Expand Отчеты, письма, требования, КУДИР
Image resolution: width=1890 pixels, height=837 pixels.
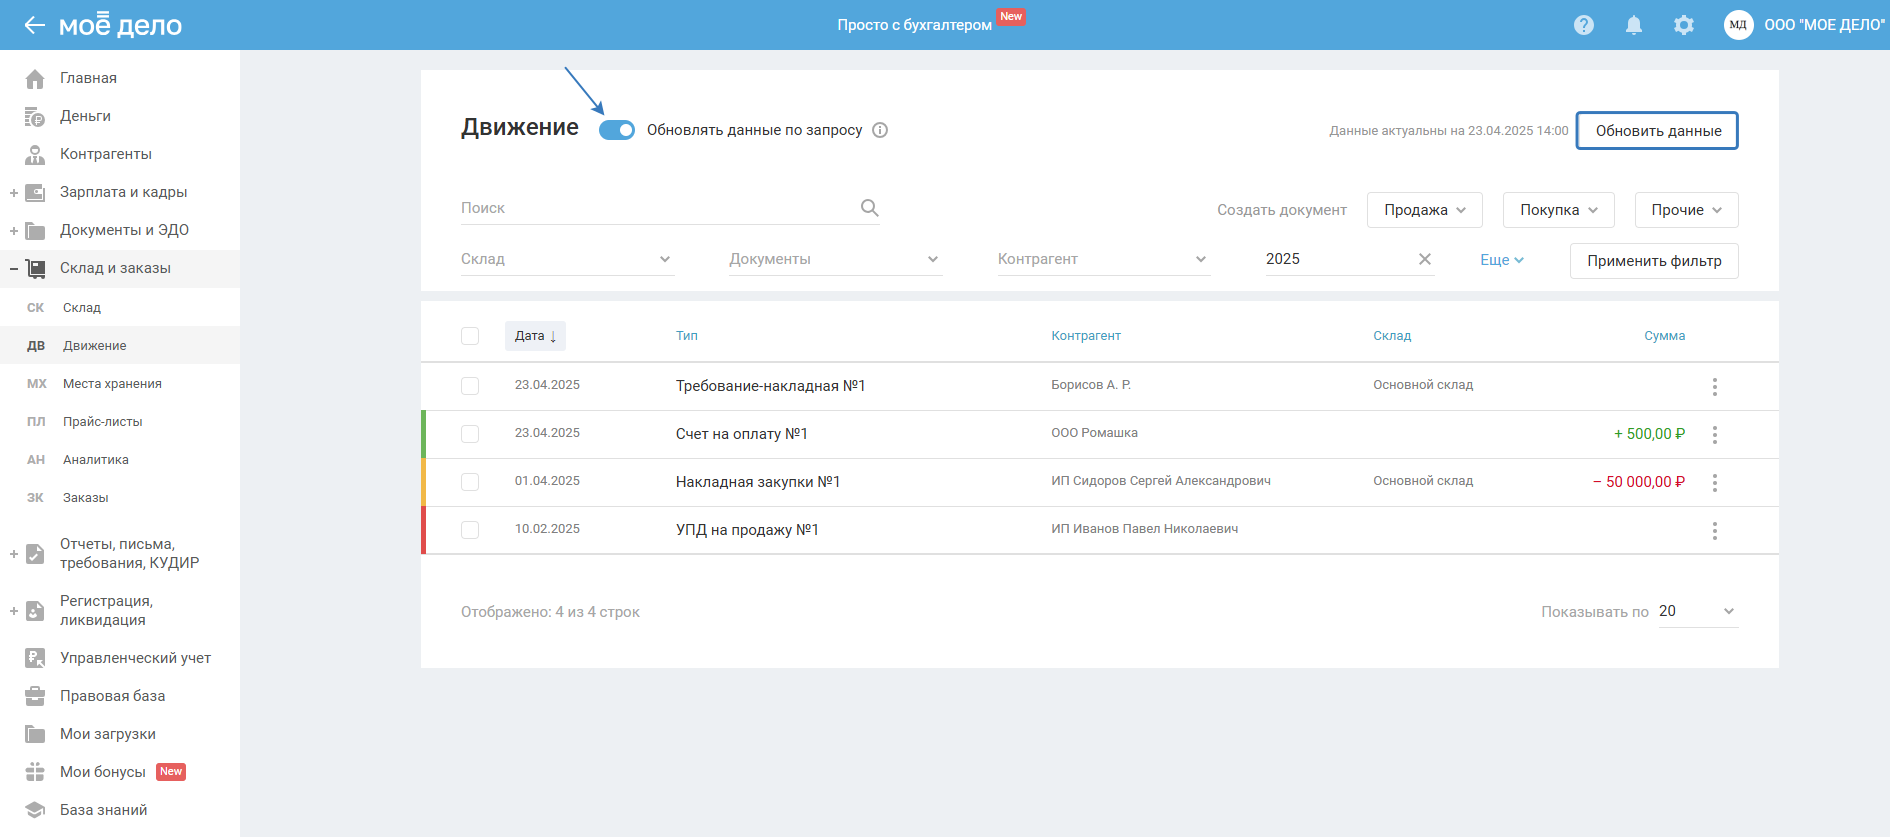click(x=14, y=554)
